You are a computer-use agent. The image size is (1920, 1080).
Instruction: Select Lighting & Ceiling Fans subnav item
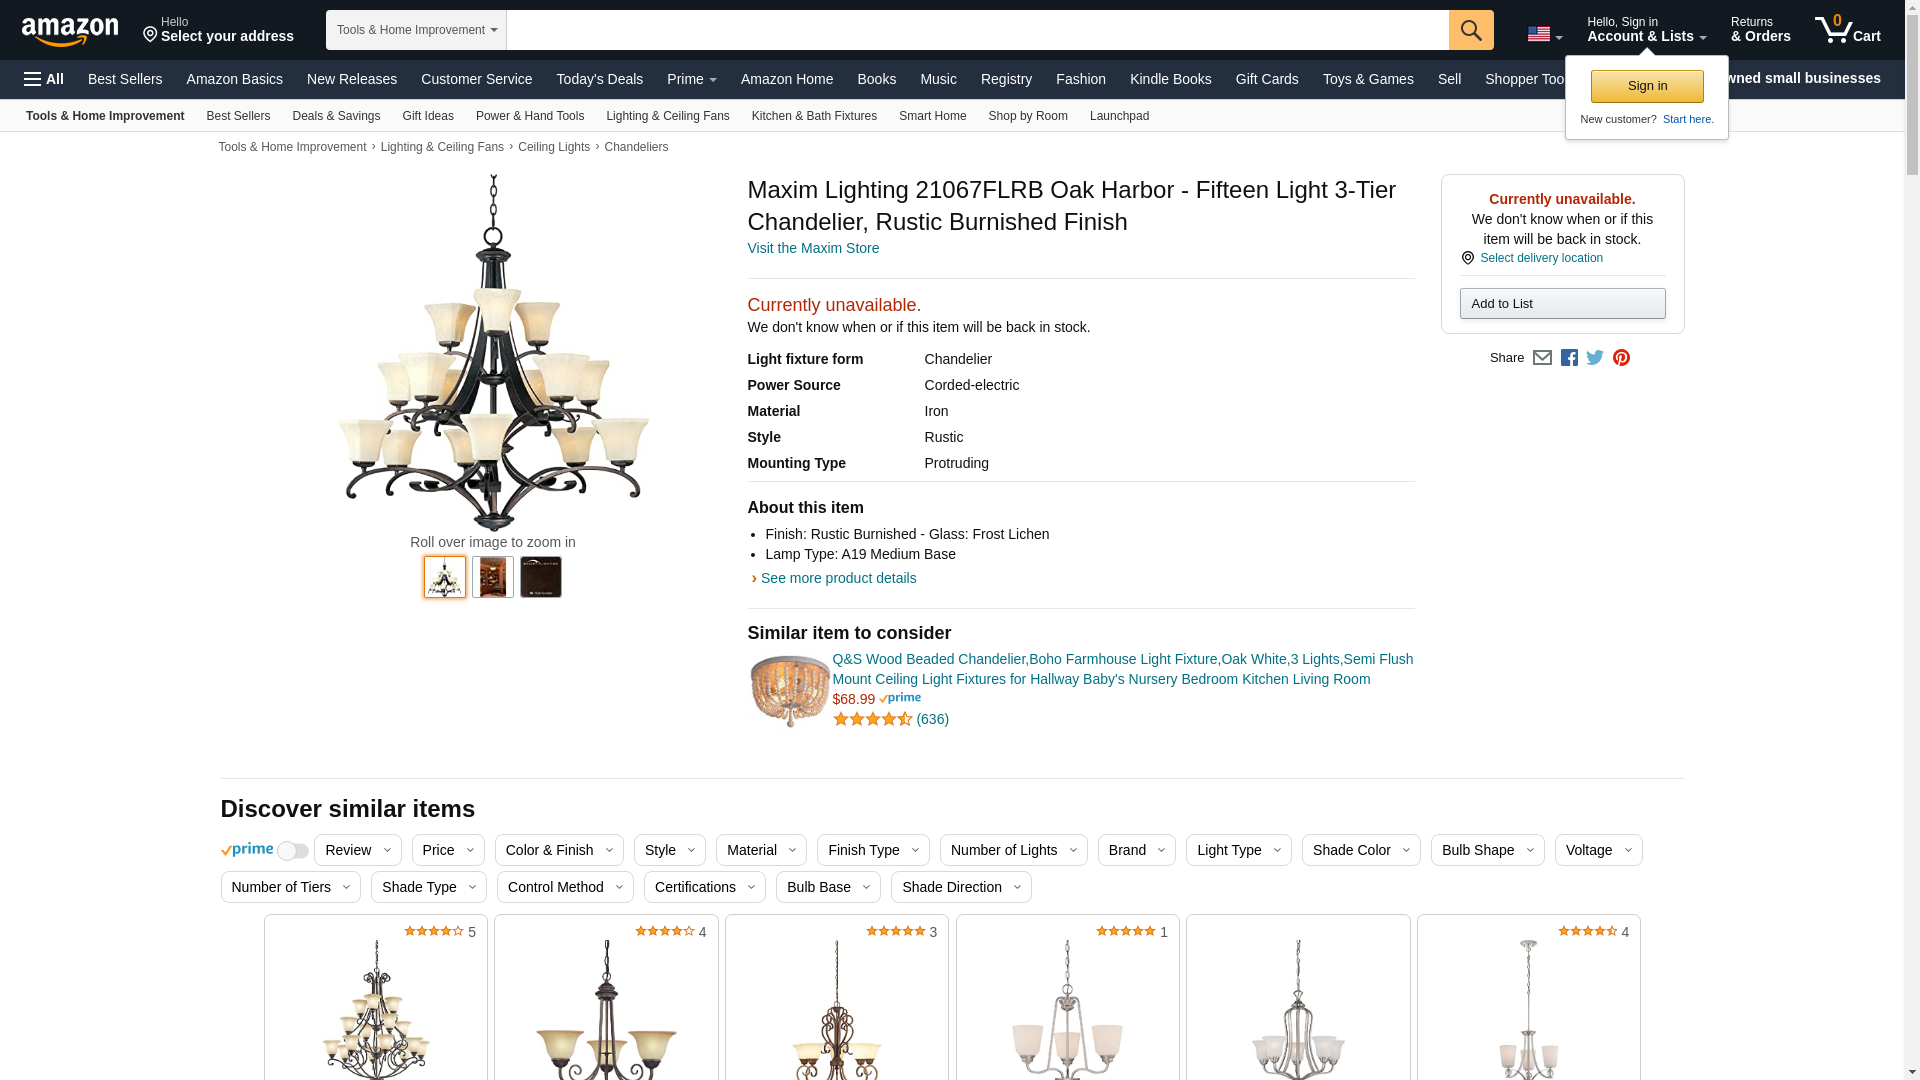click(667, 116)
